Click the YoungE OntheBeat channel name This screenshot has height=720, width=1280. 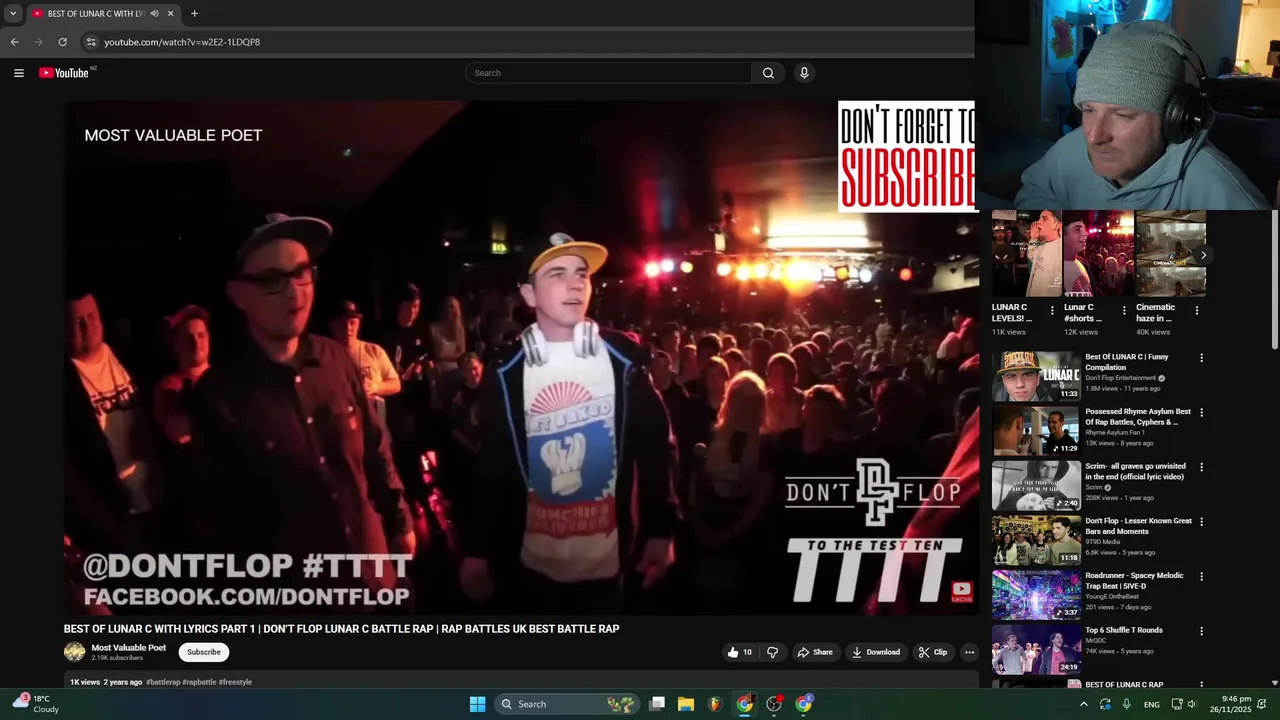(x=1112, y=596)
